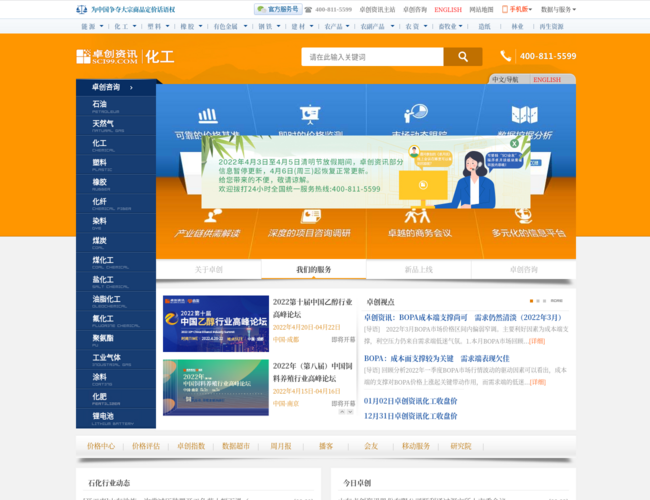Switch to the 卓创咨询 tab under banner
Screen dimensions: 650x500
524,269
